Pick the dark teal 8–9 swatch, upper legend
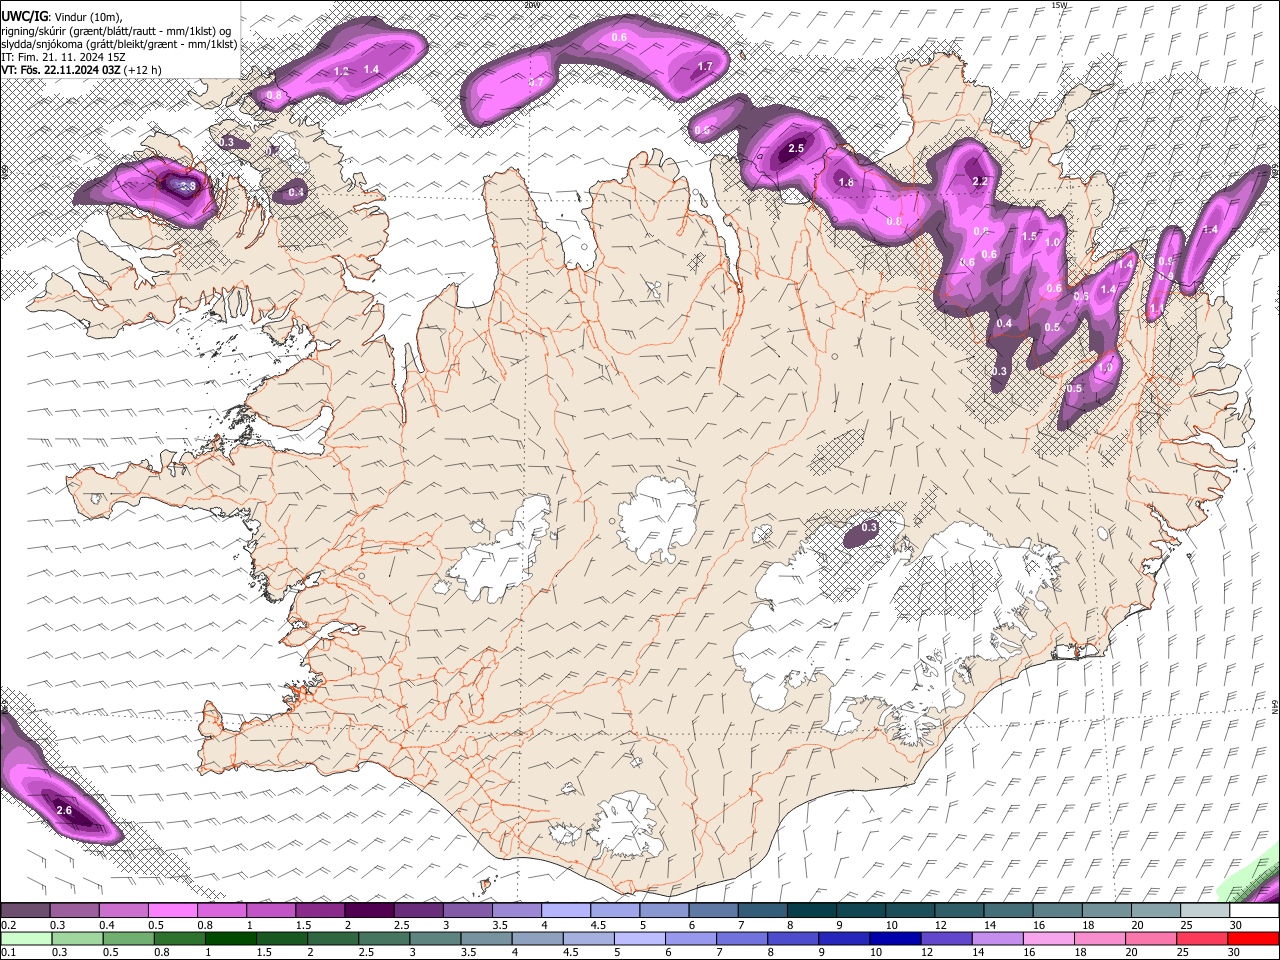The height and width of the screenshot is (960, 1280). pos(811,911)
